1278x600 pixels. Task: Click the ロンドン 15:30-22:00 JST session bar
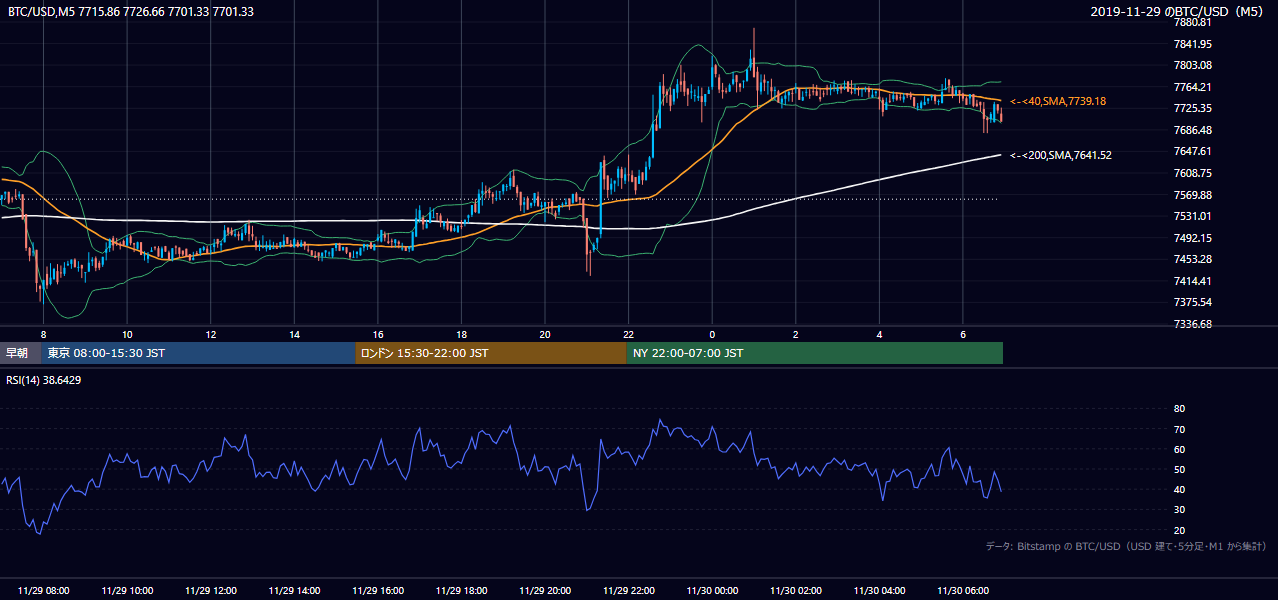[491, 353]
